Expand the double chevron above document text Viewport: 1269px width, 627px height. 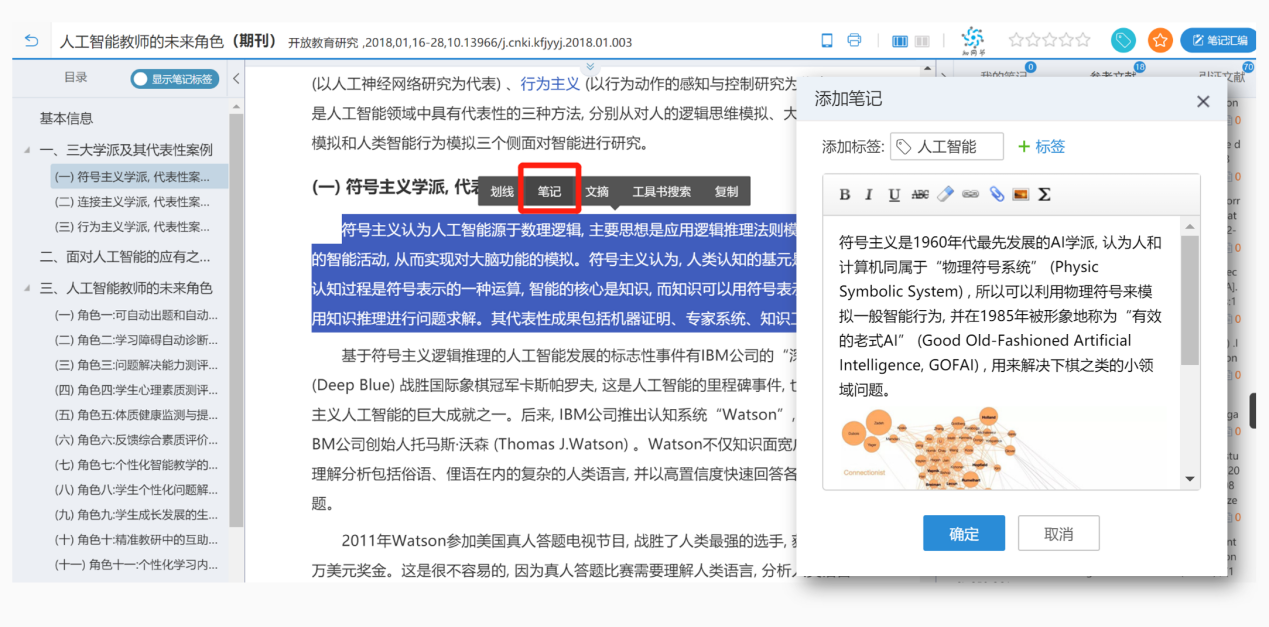tap(590, 66)
